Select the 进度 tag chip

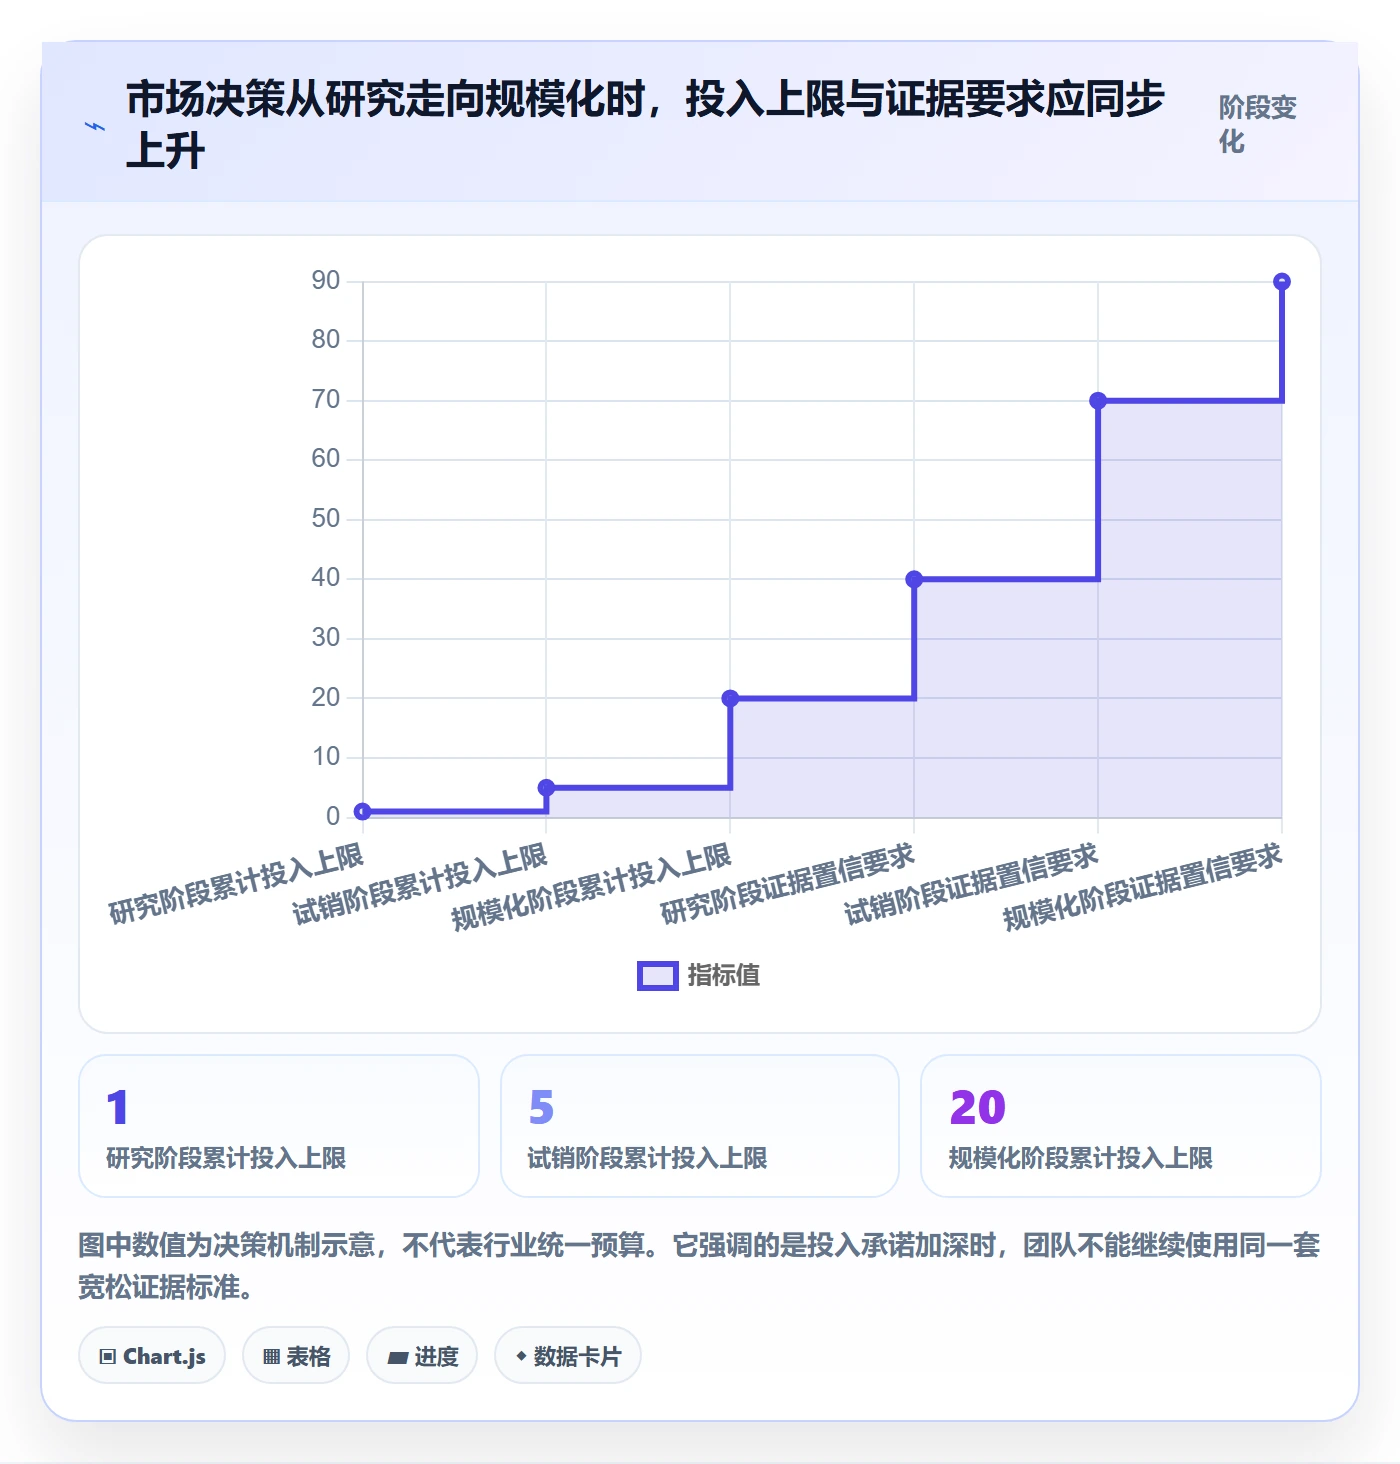422,1356
